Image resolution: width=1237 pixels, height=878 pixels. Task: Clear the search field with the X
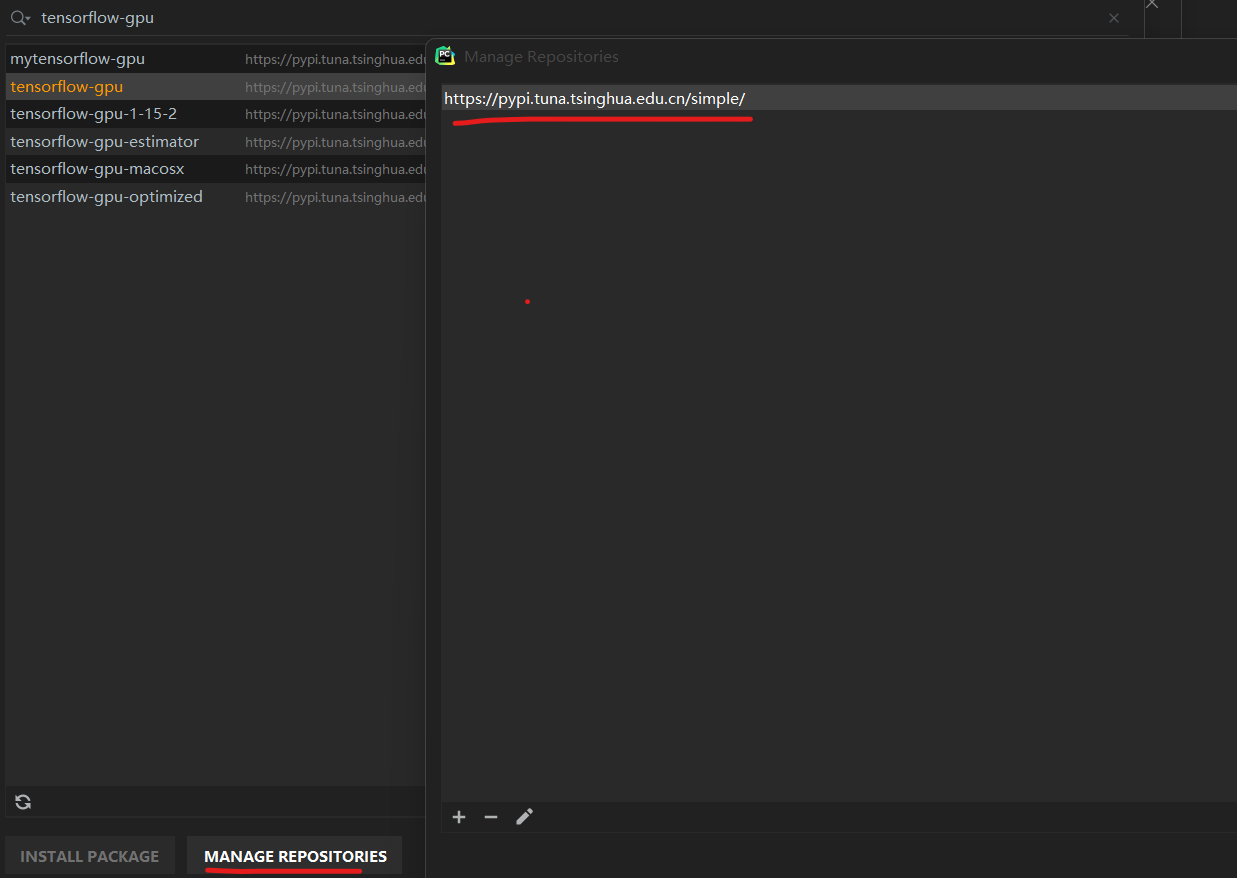[x=1114, y=18]
